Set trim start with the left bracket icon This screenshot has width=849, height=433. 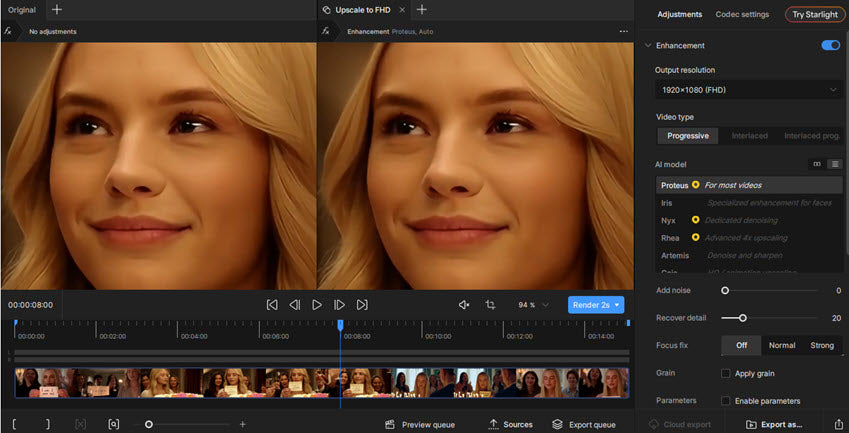tap(14, 424)
